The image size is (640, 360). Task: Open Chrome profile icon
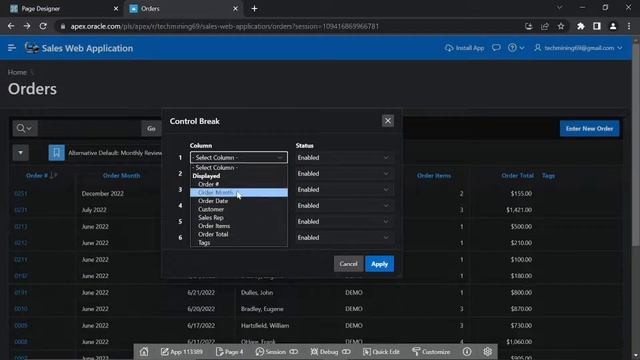pos(613,26)
